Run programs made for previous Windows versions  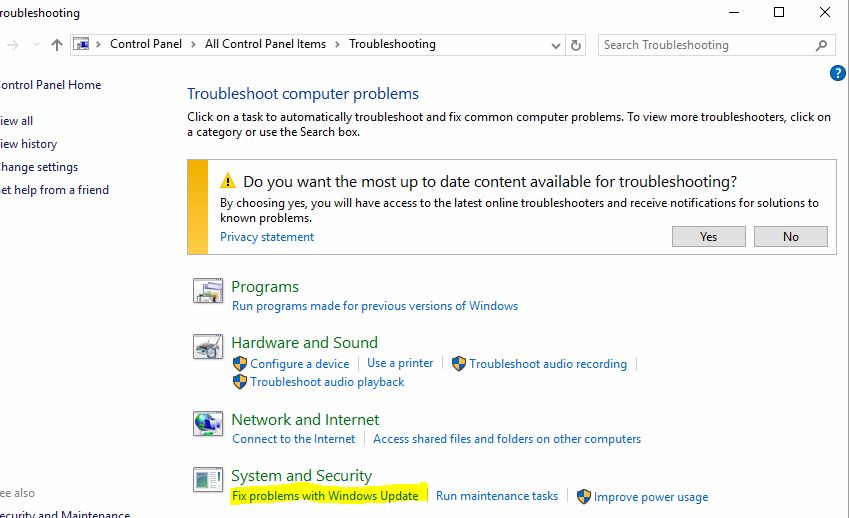(x=375, y=306)
